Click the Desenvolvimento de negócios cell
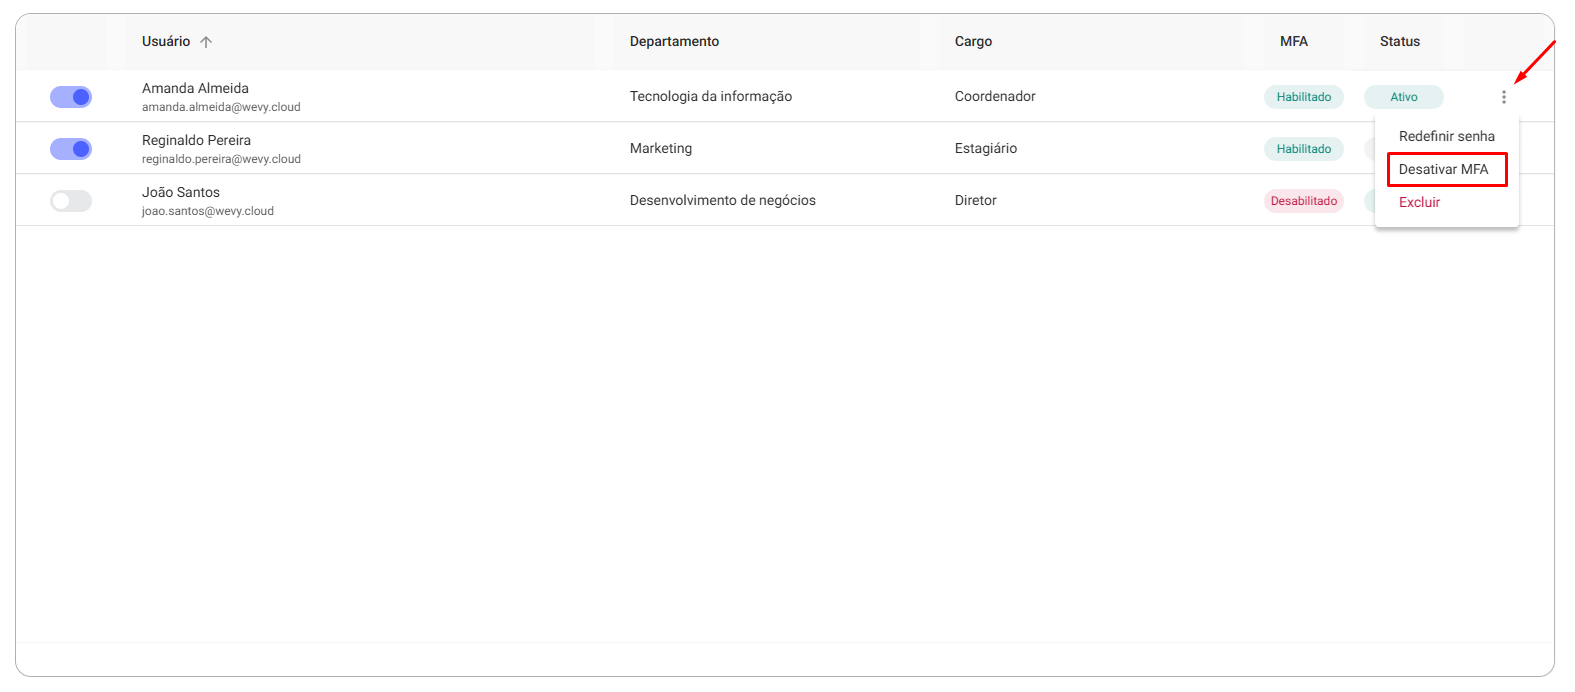 [723, 200]
